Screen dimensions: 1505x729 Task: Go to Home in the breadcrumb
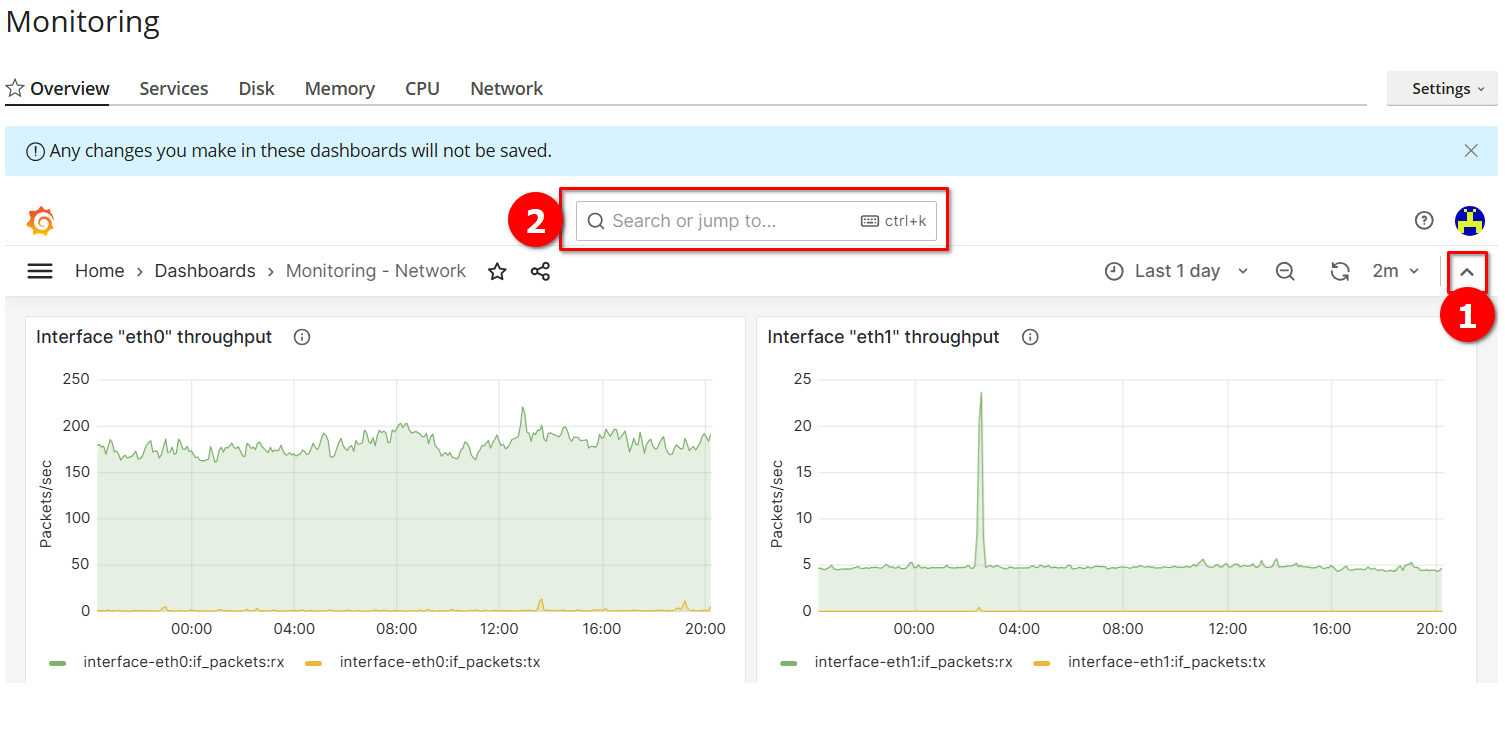pos(100,271)
